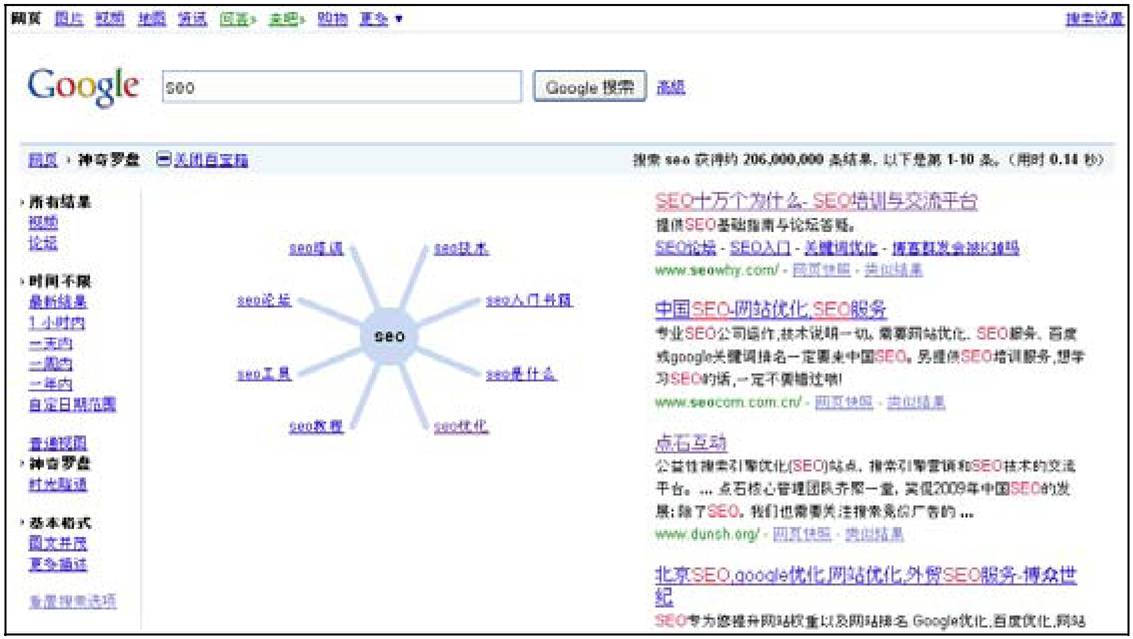Click the center seo node of the wheel
1133x639 pixels.
pyautogui.click(x=389, y=336)
